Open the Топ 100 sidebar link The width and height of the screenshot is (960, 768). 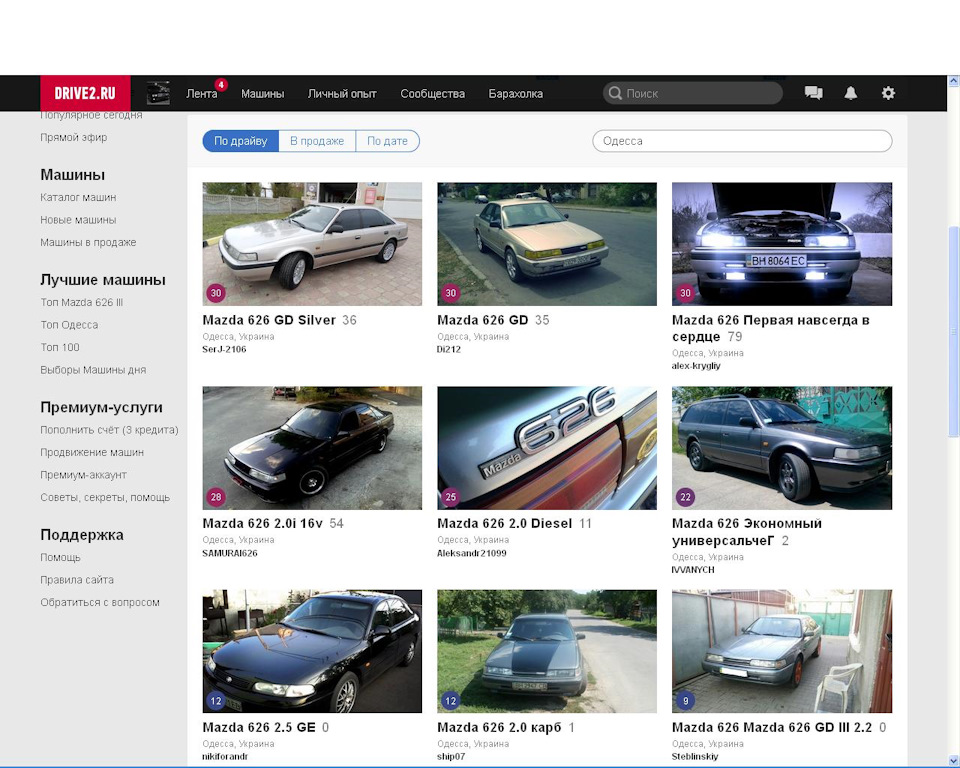[x=60, y=347]
